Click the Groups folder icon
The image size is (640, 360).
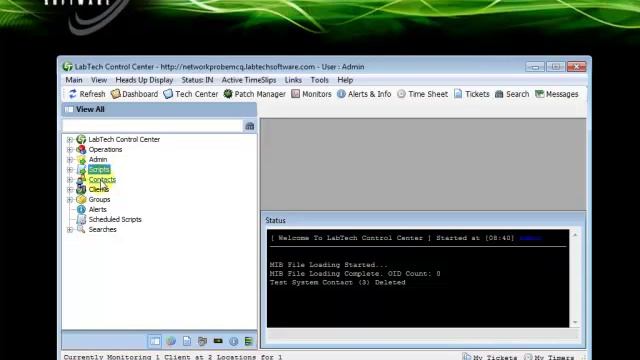click(81, 200)
